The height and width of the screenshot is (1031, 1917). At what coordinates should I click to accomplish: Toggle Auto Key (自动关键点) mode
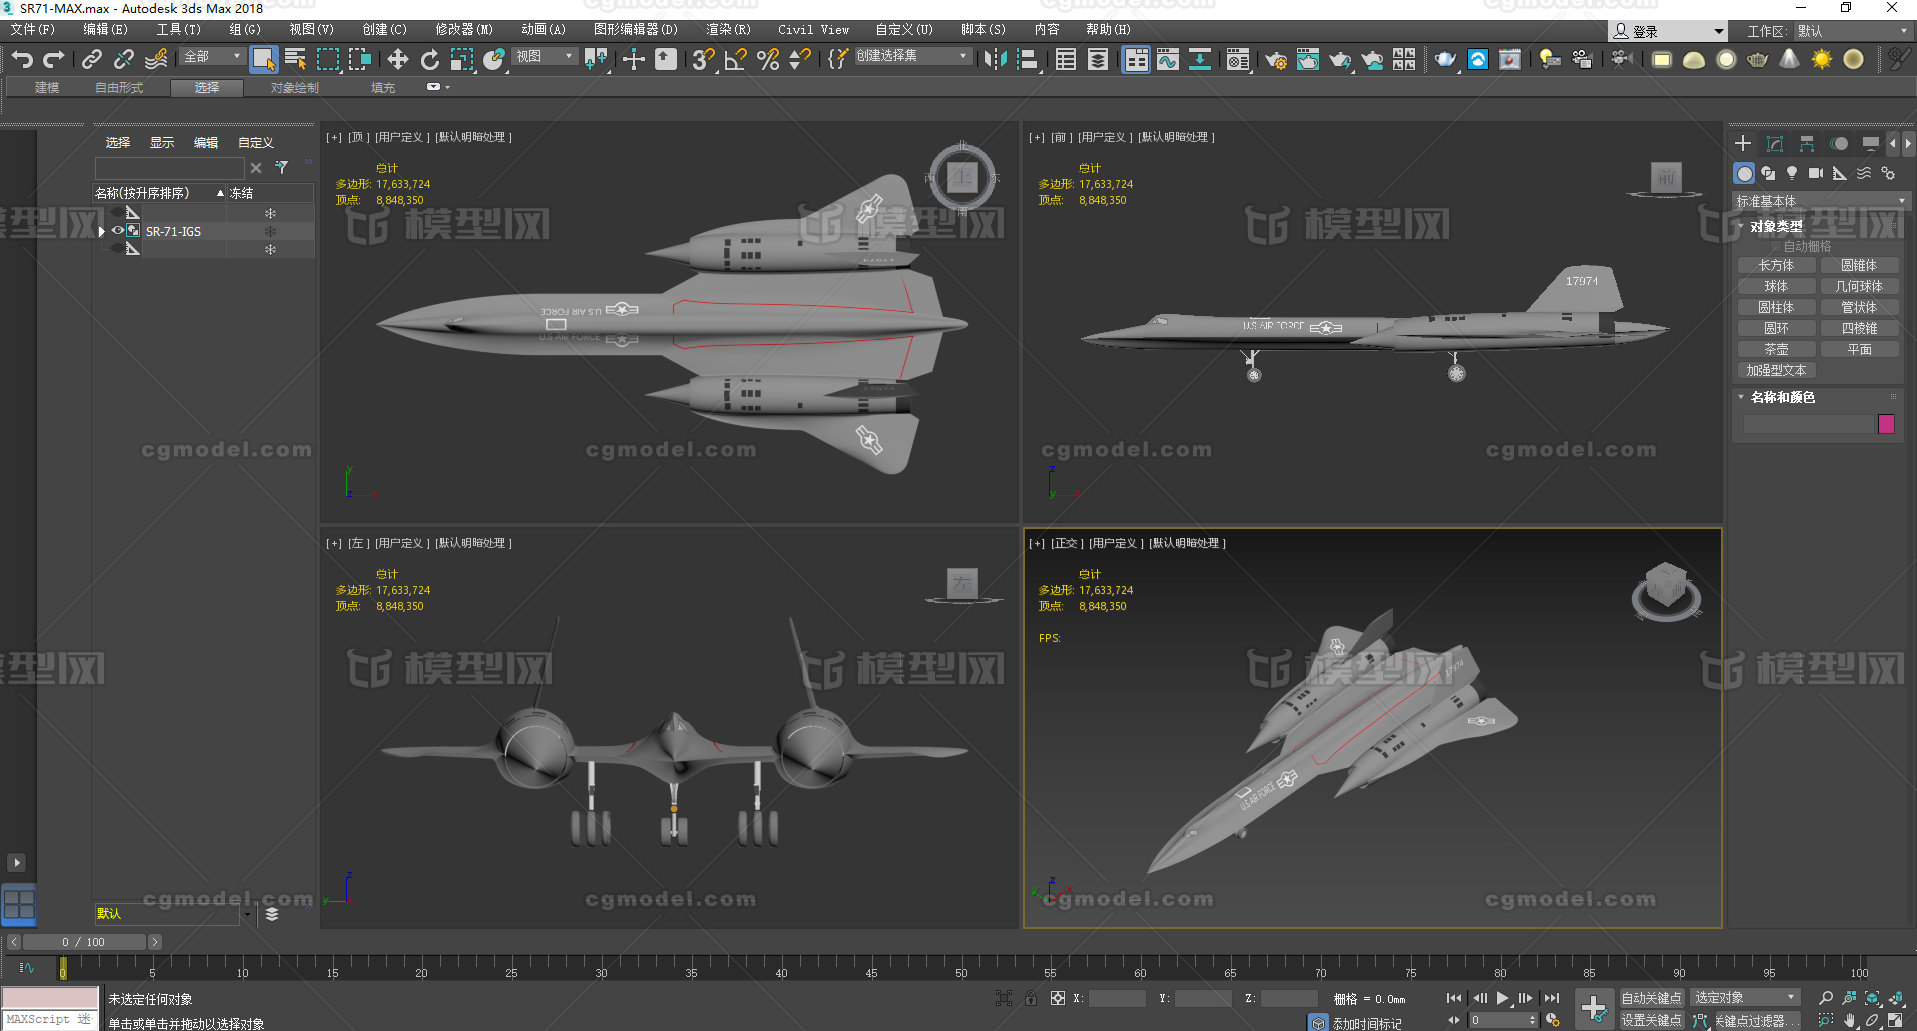coord(1651,998)
